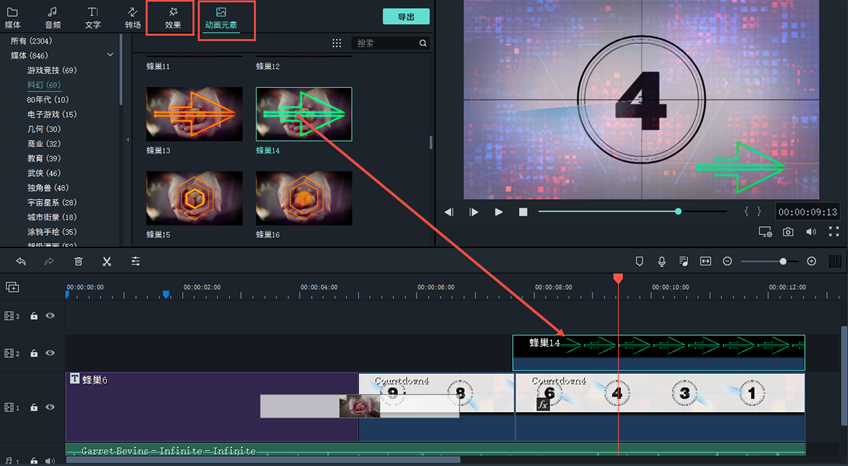Open the grid view options dropdown
848x466 pixels.
pos(336,44)
